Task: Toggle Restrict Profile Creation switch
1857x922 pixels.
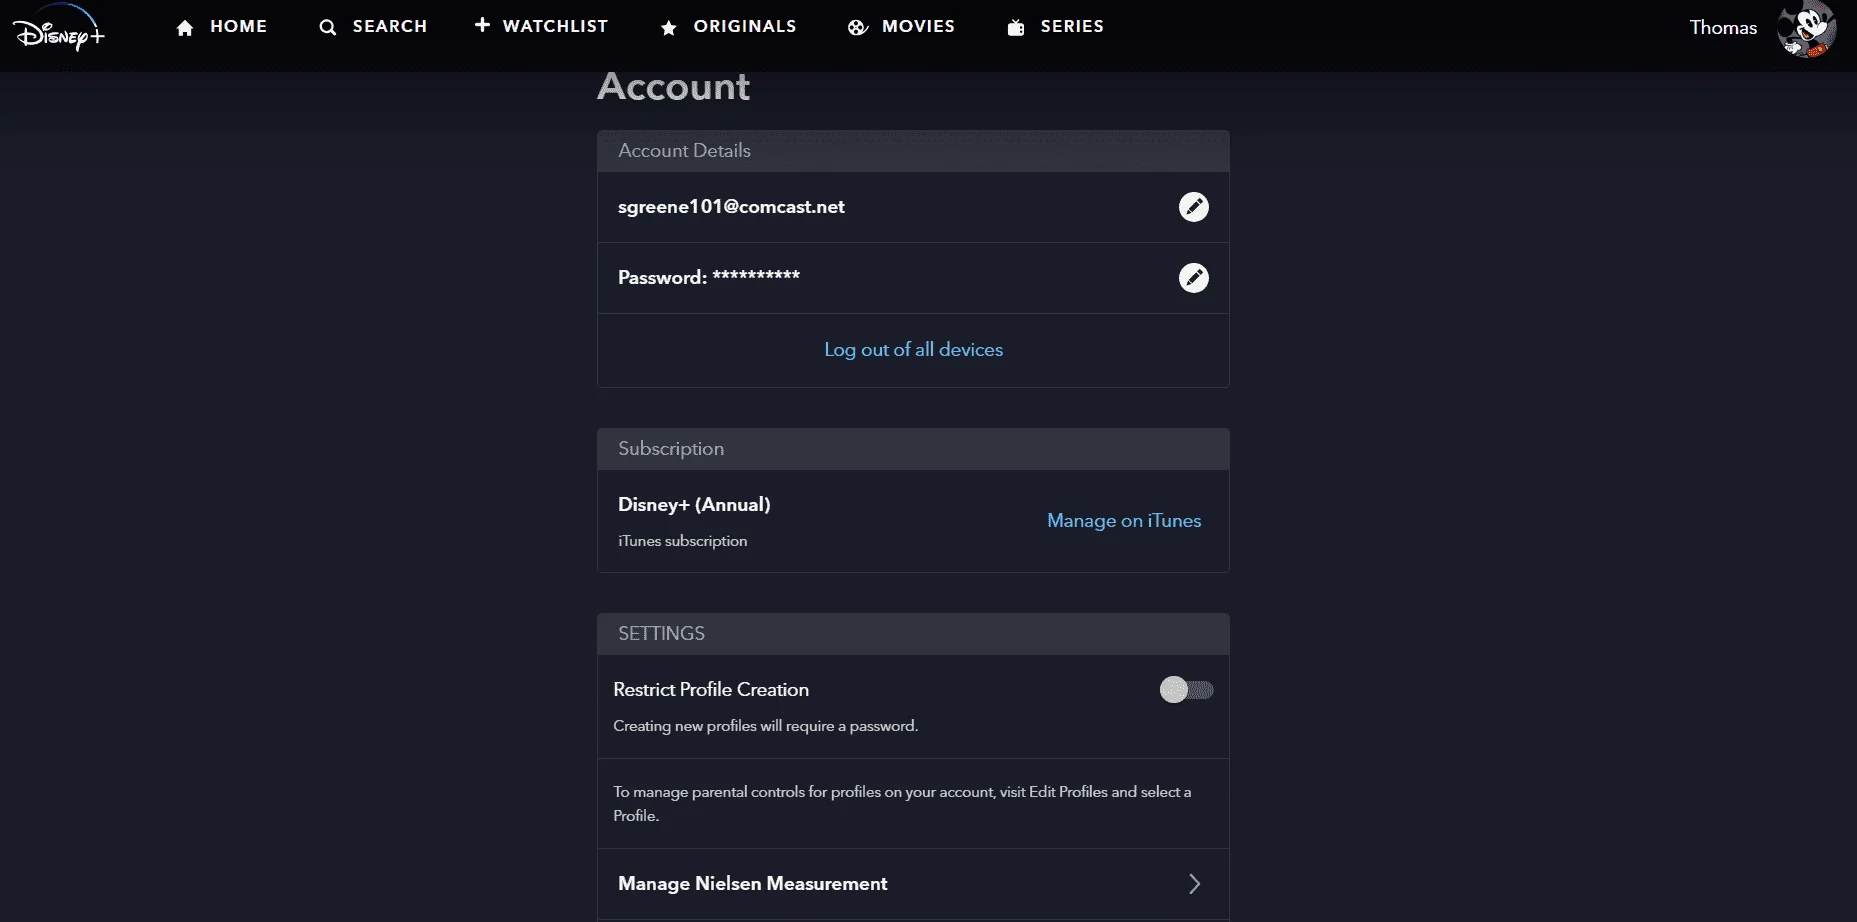Action: (x=1186, y=690)
